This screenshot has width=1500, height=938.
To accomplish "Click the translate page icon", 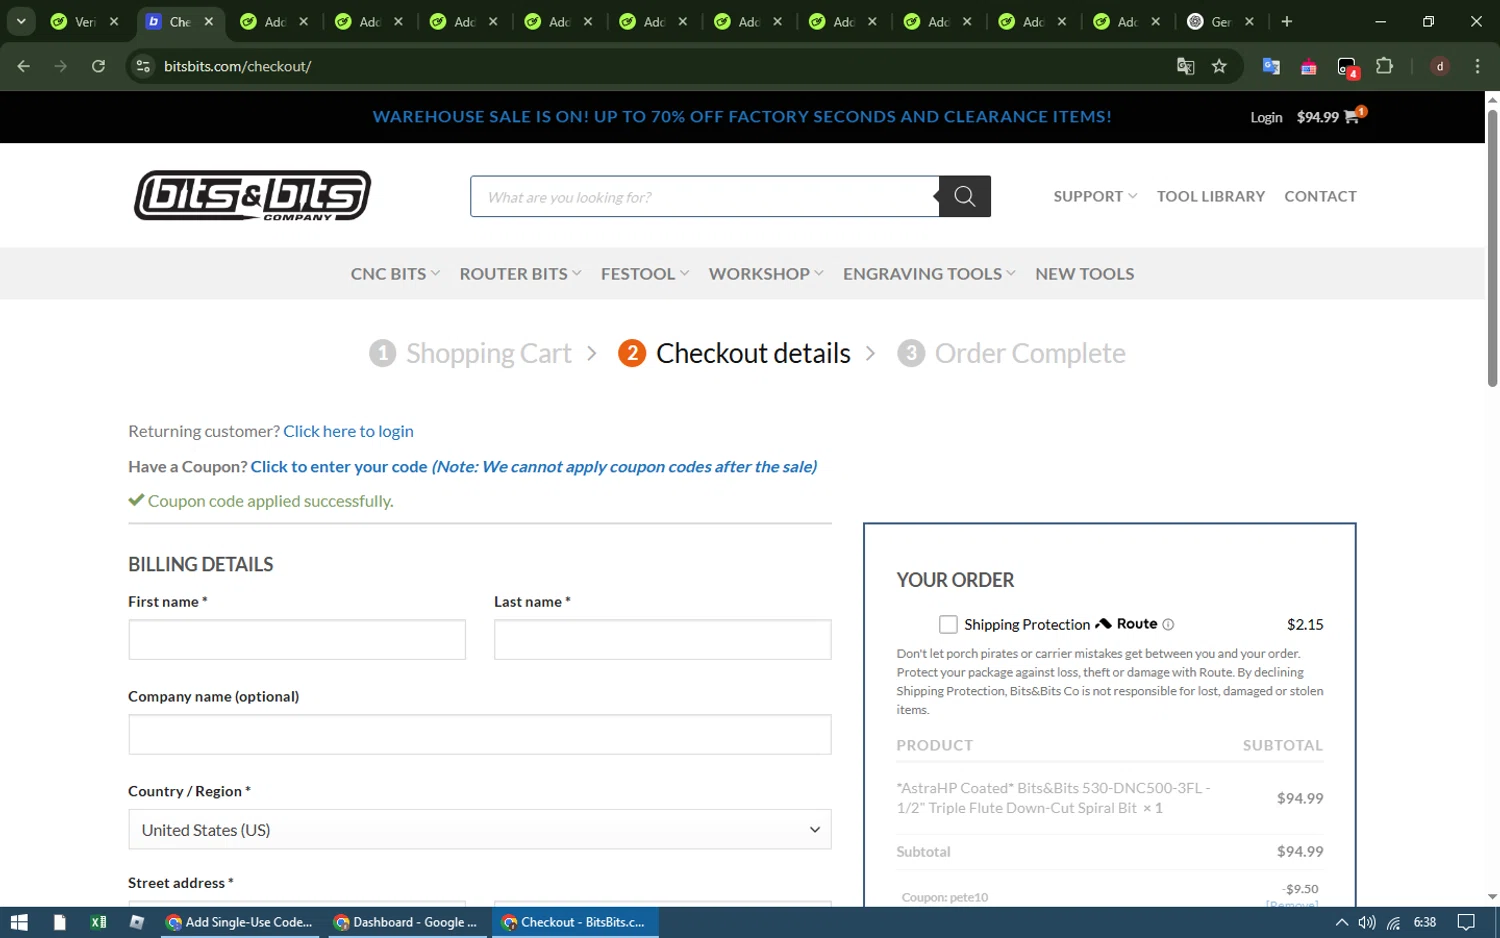I will pyautogui.click(x=1186, y=66).
